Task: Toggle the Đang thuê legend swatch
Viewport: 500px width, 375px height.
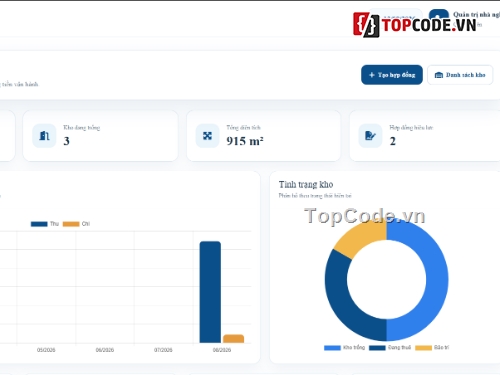Action: tap(377, 348)
